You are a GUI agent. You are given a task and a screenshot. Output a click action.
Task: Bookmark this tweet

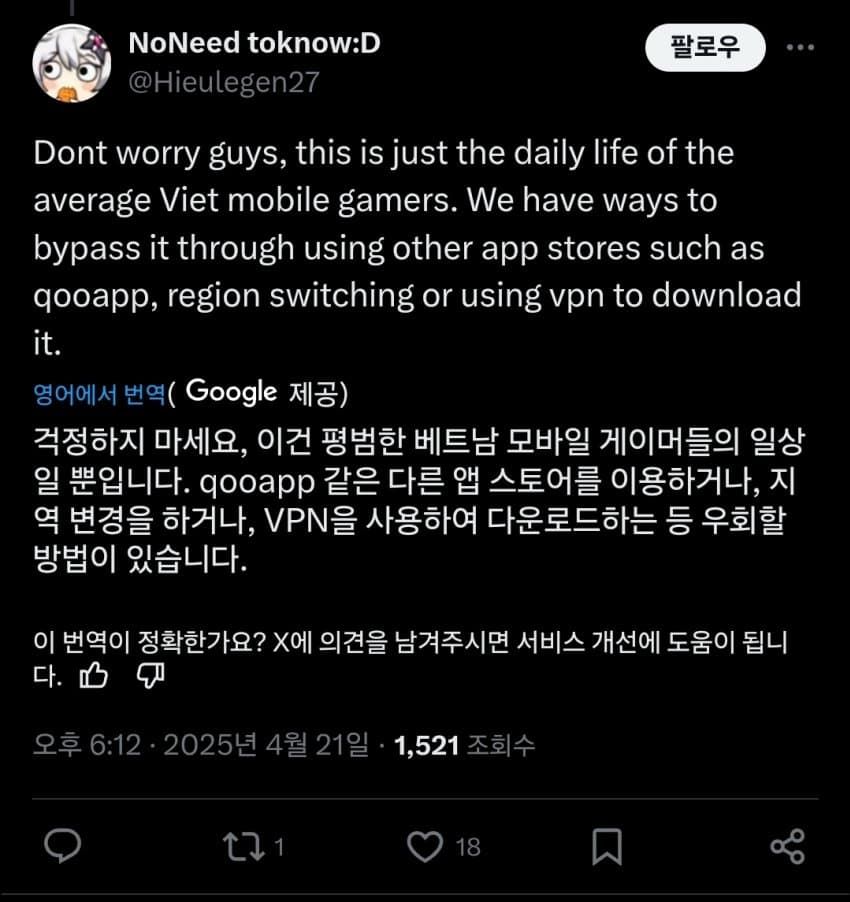pyautogui.click(x=607, y=847)
